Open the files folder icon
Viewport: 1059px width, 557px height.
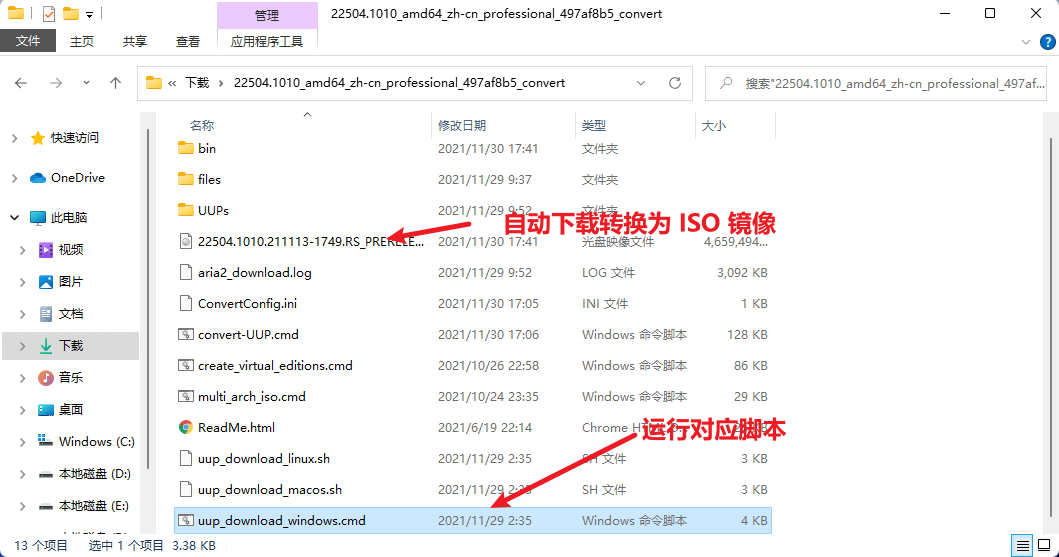[186, 179]
